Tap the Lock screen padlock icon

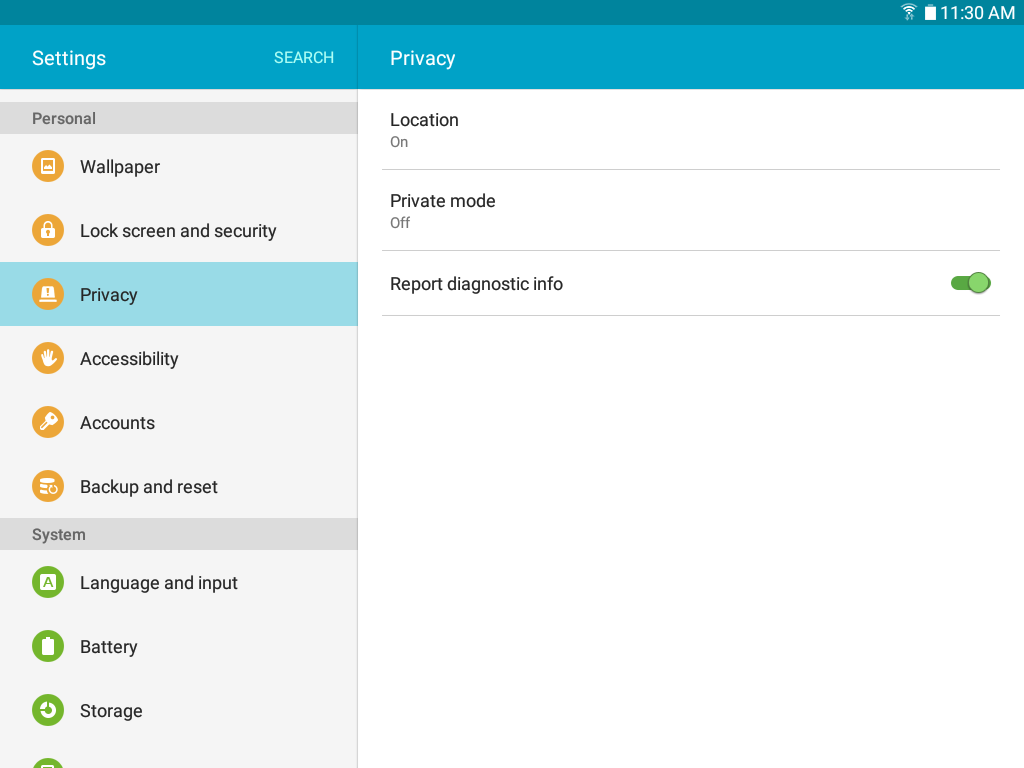pyautogui.click(x=48, y=230)
